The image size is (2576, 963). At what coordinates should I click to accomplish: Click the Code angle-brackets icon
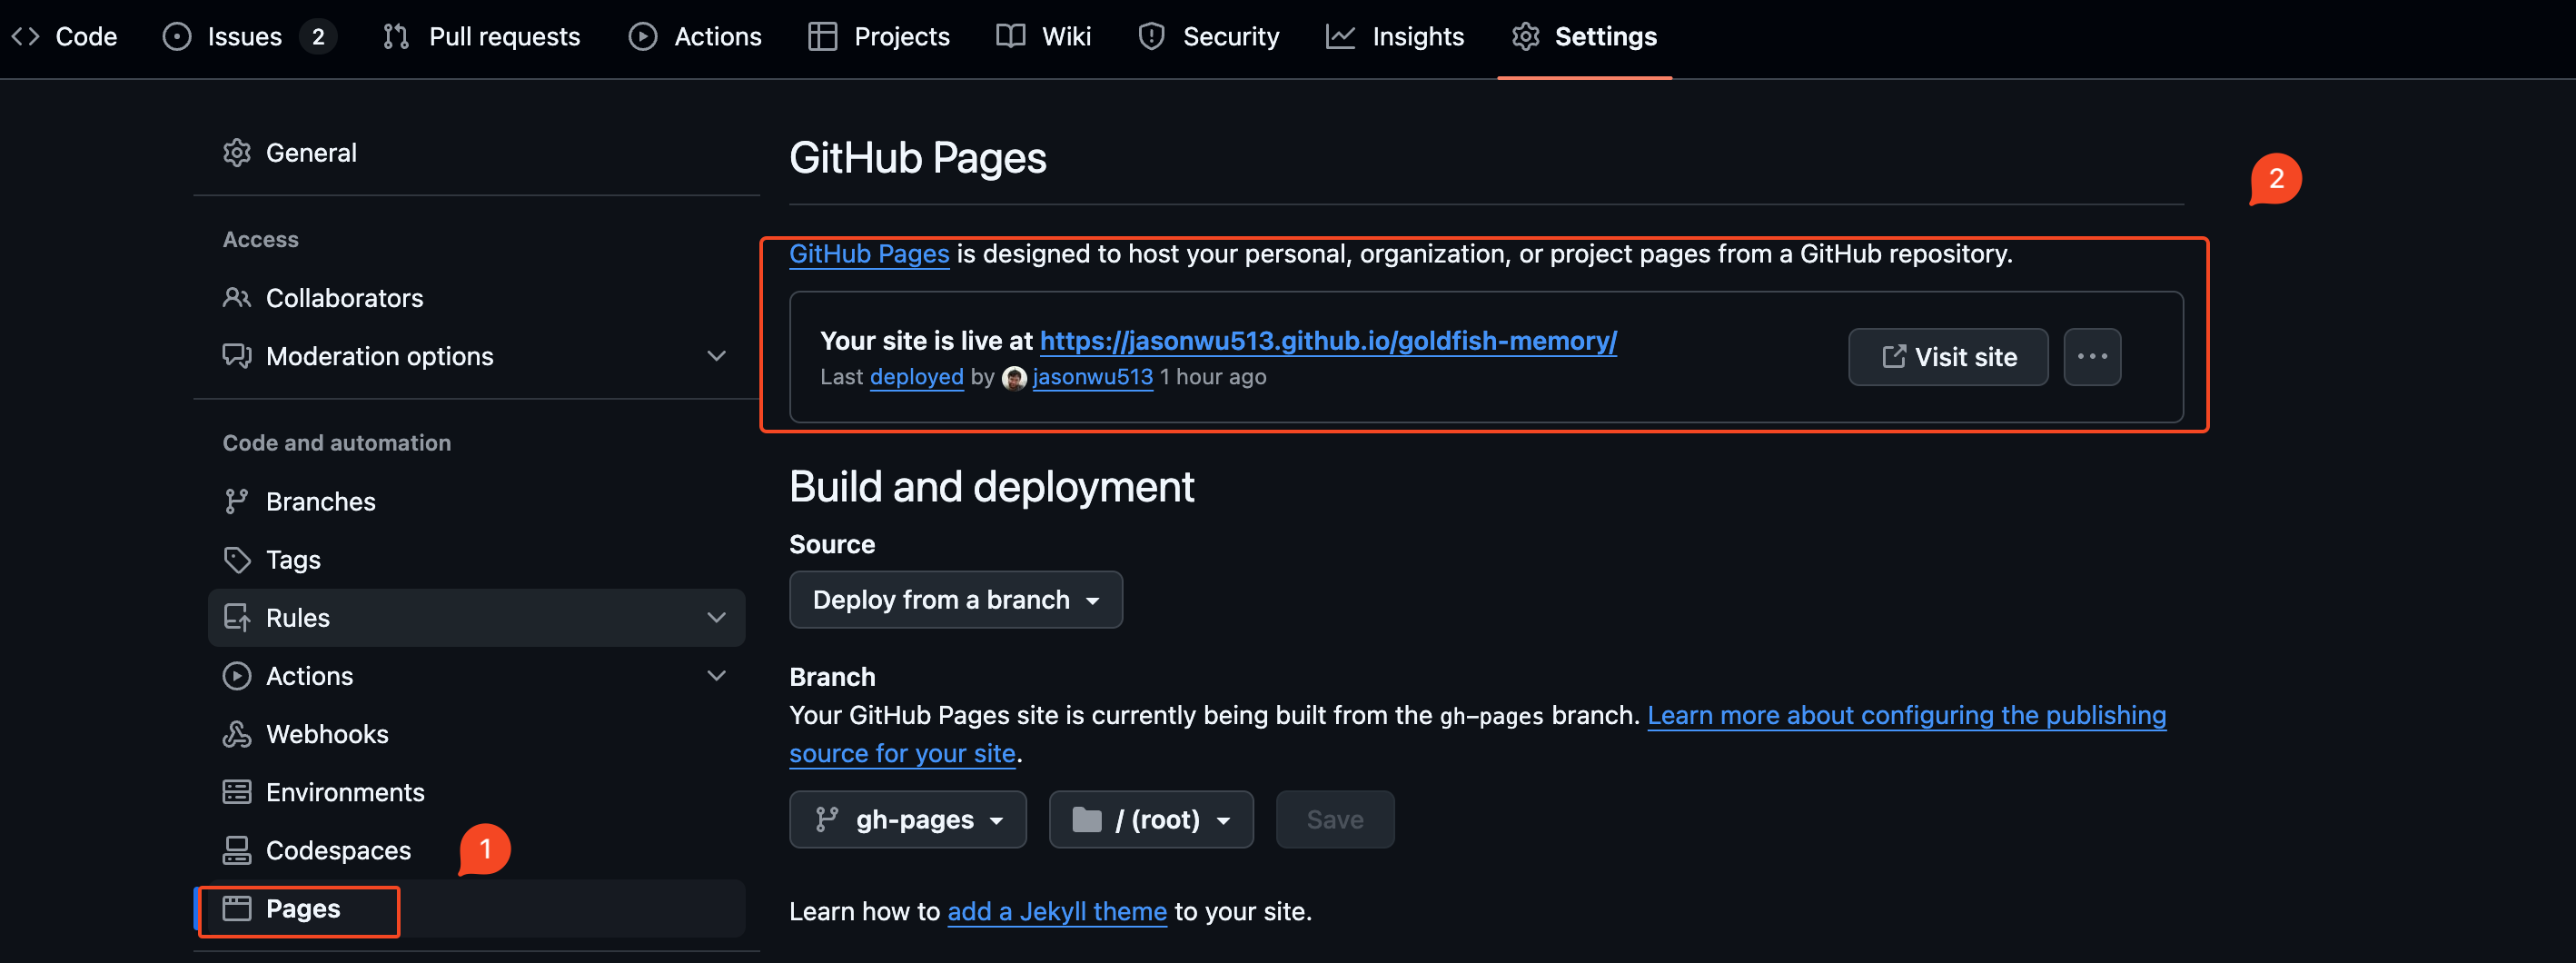(25, 37)
